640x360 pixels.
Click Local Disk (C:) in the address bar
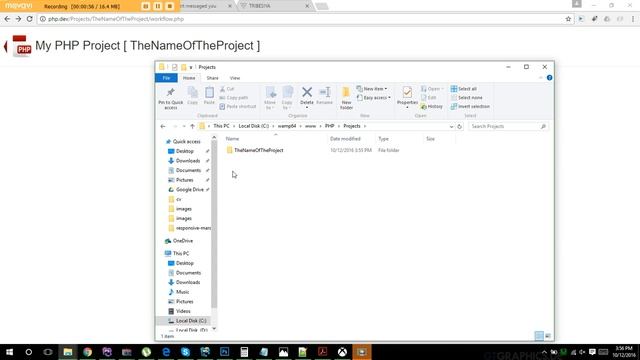click(x=253, y=126)
